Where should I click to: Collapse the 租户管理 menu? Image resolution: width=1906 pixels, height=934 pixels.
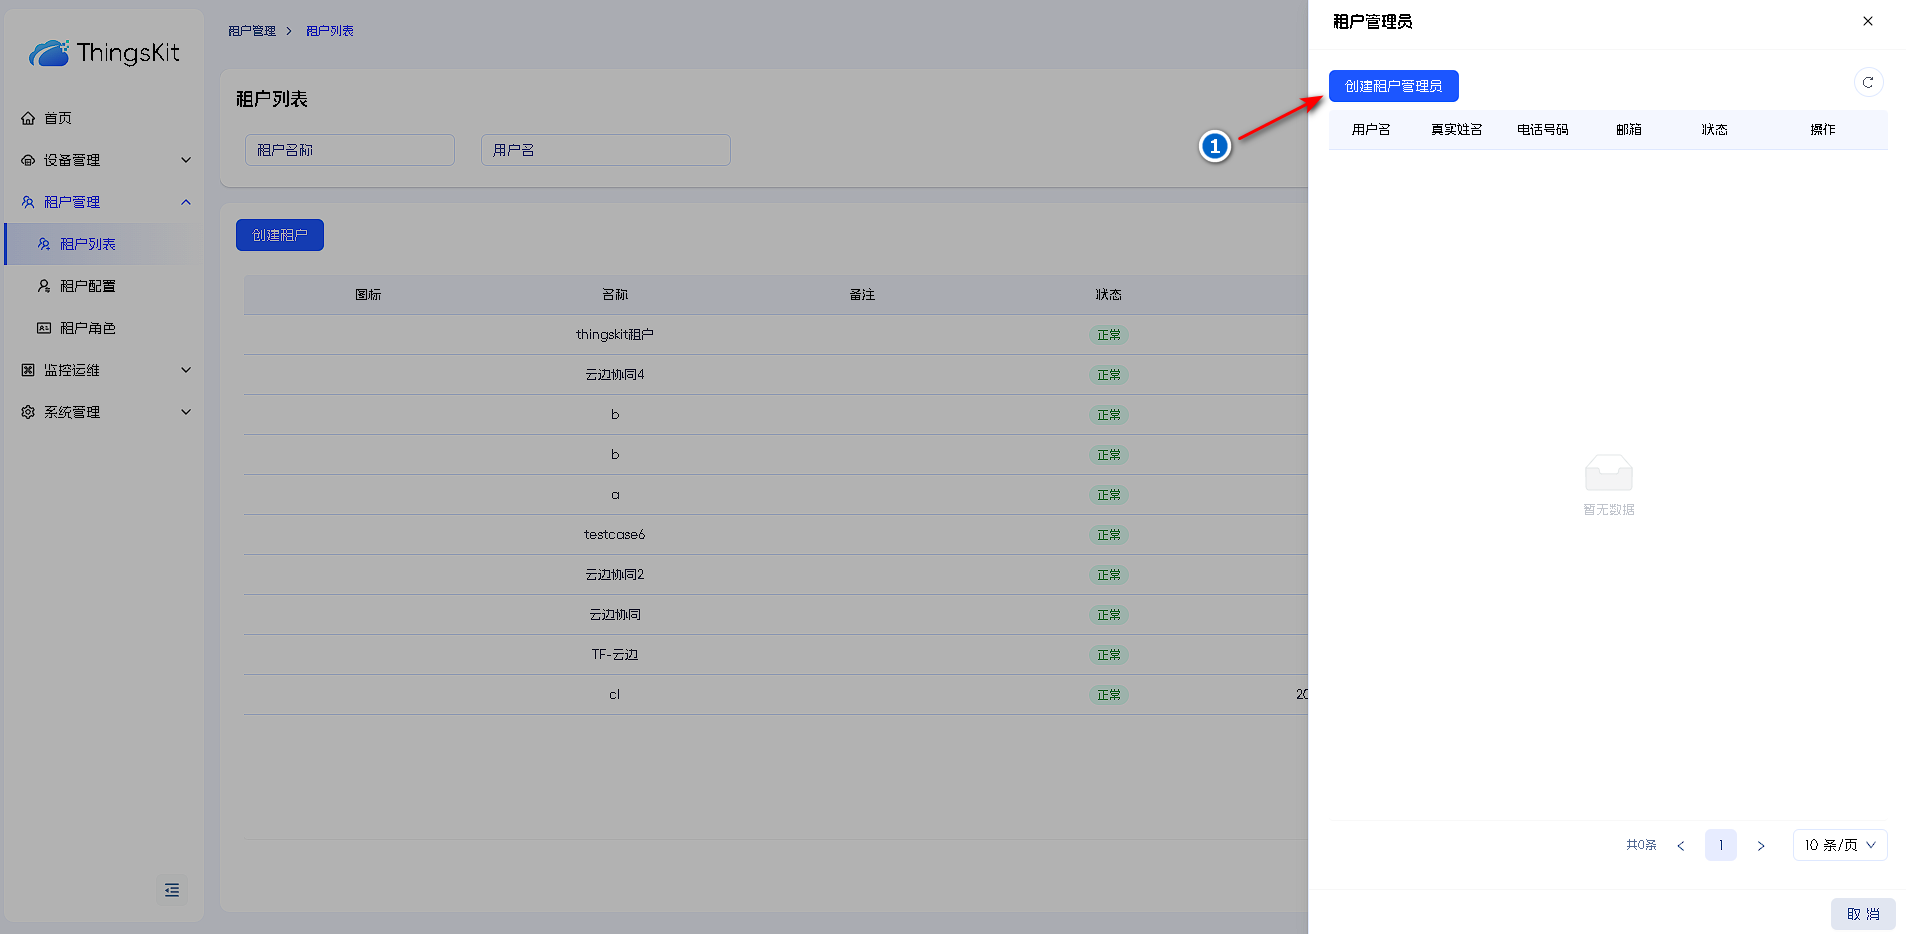point(185,202)
